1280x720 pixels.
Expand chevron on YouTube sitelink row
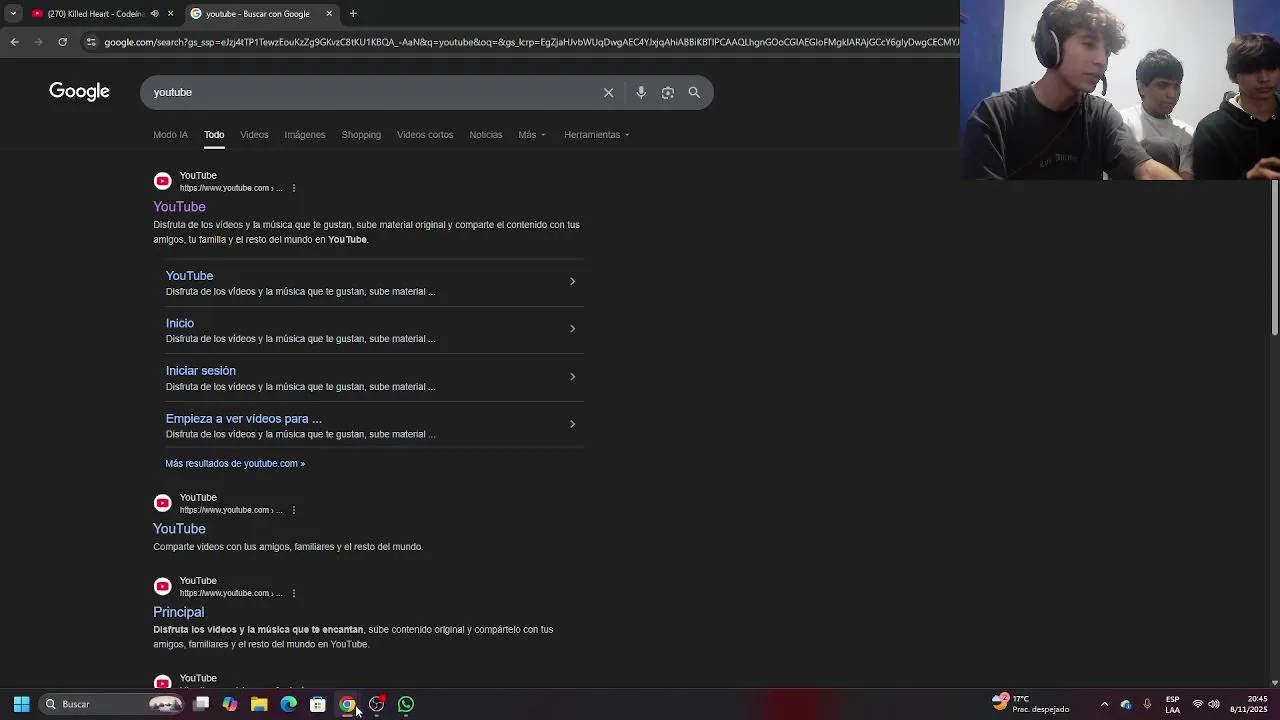(x=572, y=281)
